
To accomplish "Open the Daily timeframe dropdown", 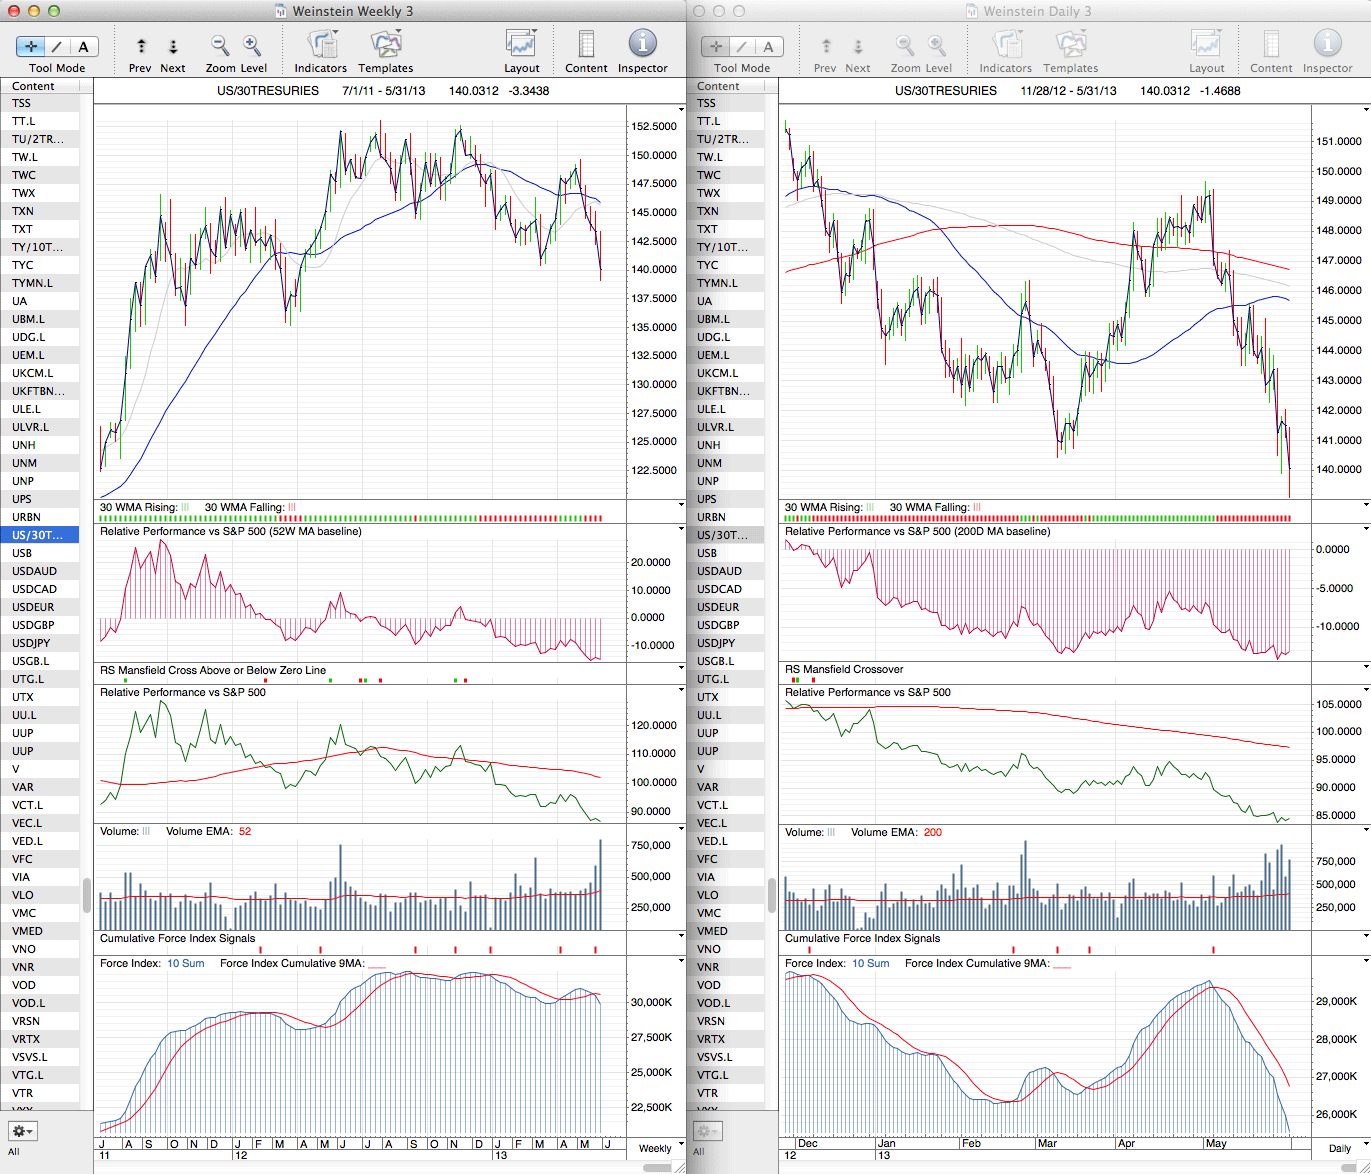I will coord(1345,1148).
